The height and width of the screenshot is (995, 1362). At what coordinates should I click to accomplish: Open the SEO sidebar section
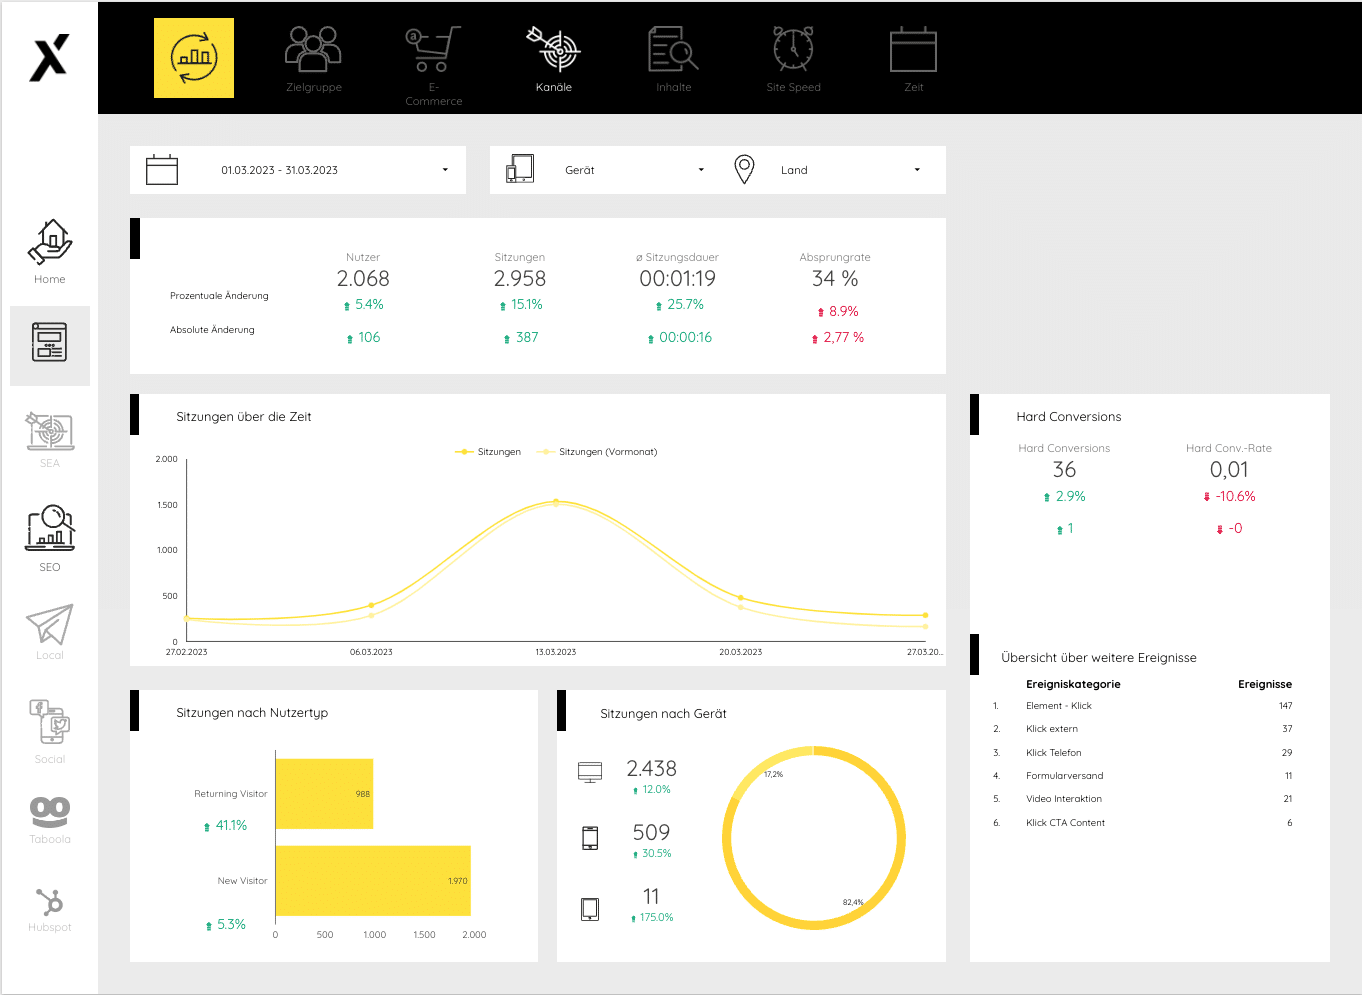(x=50, y=538)
